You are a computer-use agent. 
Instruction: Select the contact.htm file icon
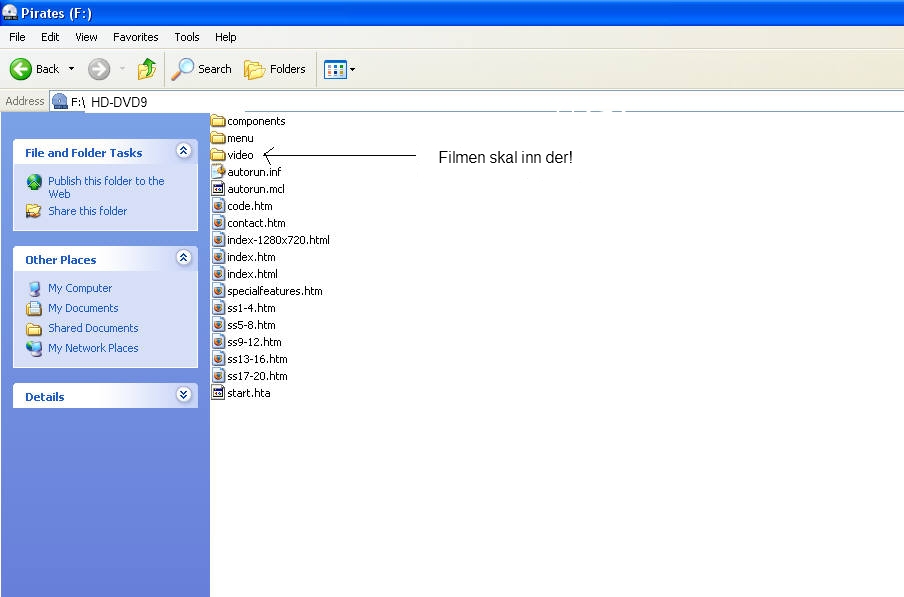(218, 222)
